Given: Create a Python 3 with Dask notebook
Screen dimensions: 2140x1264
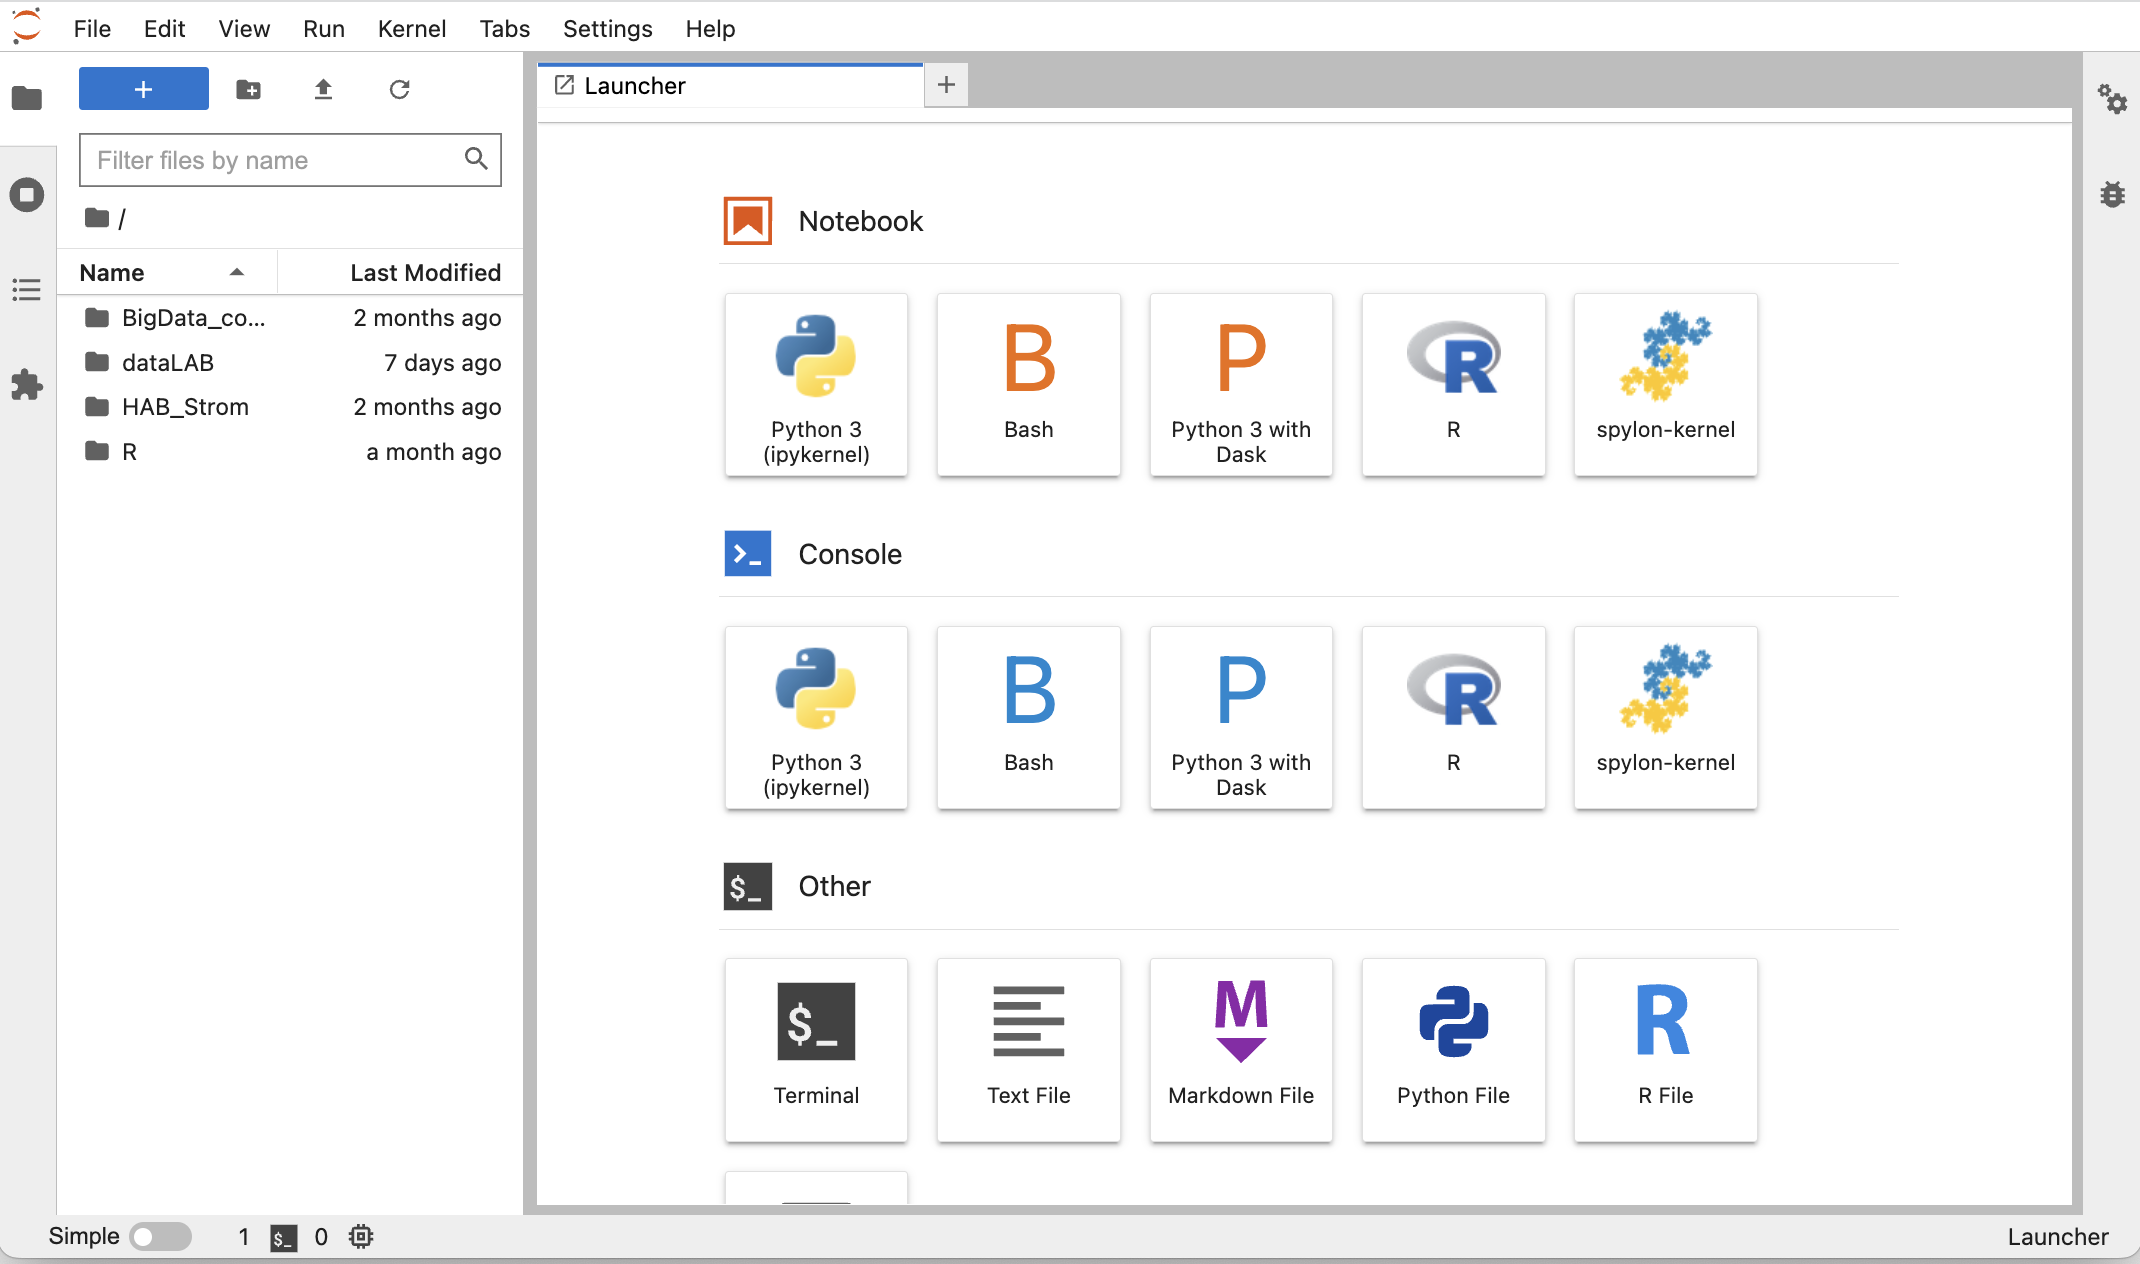Looking at the screenshot, I should point(1241,384).
